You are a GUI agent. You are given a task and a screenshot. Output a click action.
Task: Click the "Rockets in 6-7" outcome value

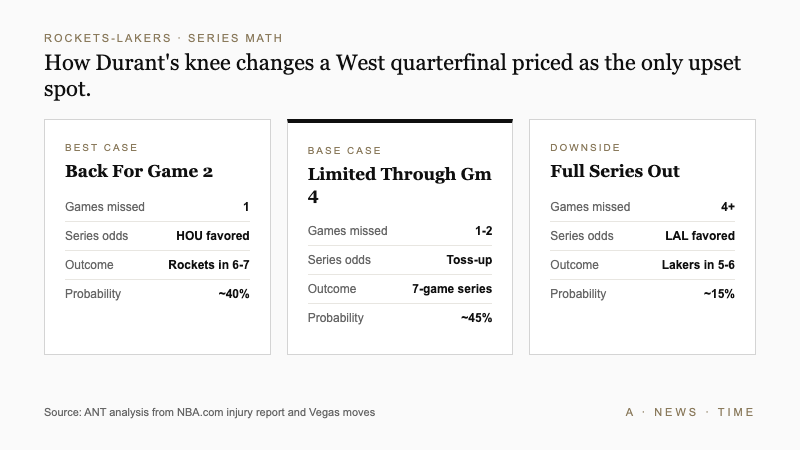click(x=209, y=265)
